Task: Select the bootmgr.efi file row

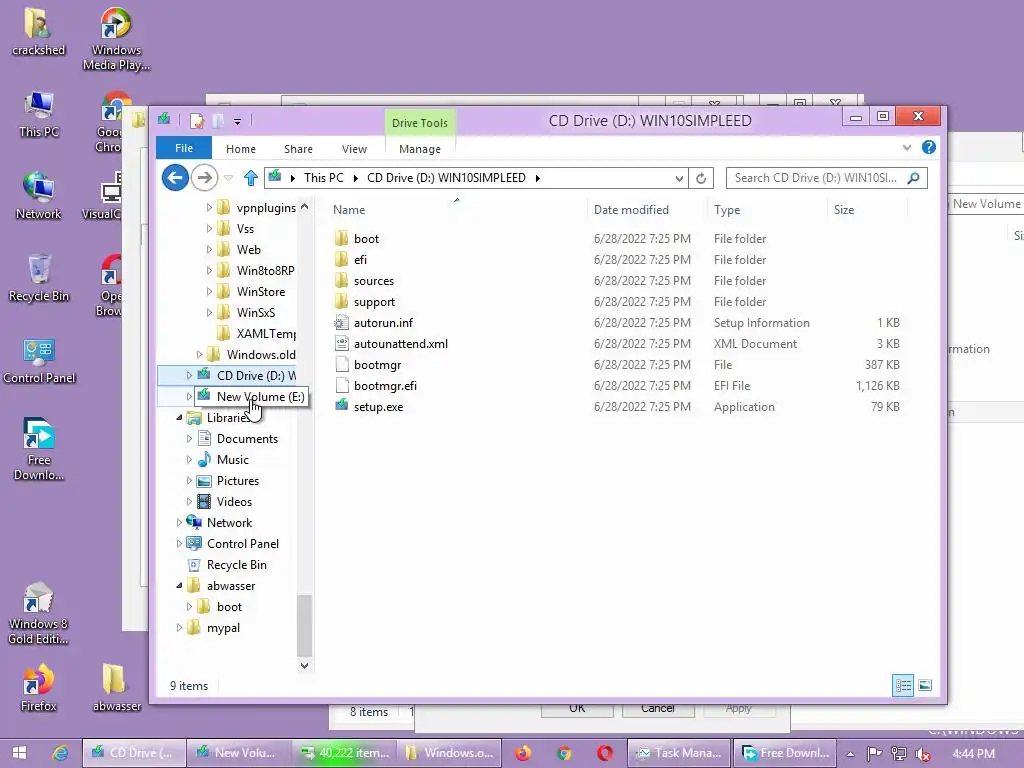Action: click(617, 385)
